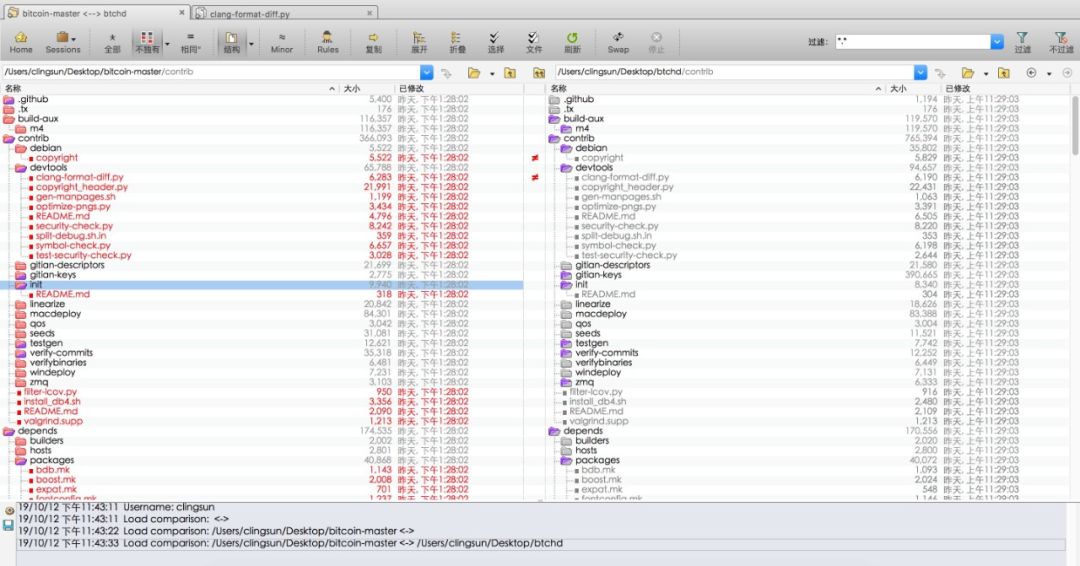Sort left pane by 名称 column
This screenshot has width=1080, height=566.
169,88
